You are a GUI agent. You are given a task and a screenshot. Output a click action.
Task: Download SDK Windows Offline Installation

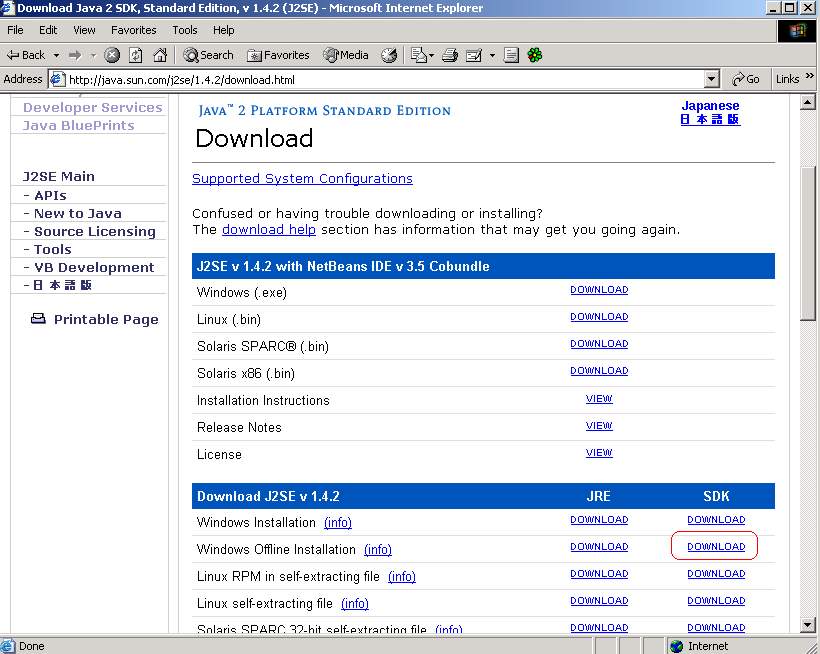[716, 546]
